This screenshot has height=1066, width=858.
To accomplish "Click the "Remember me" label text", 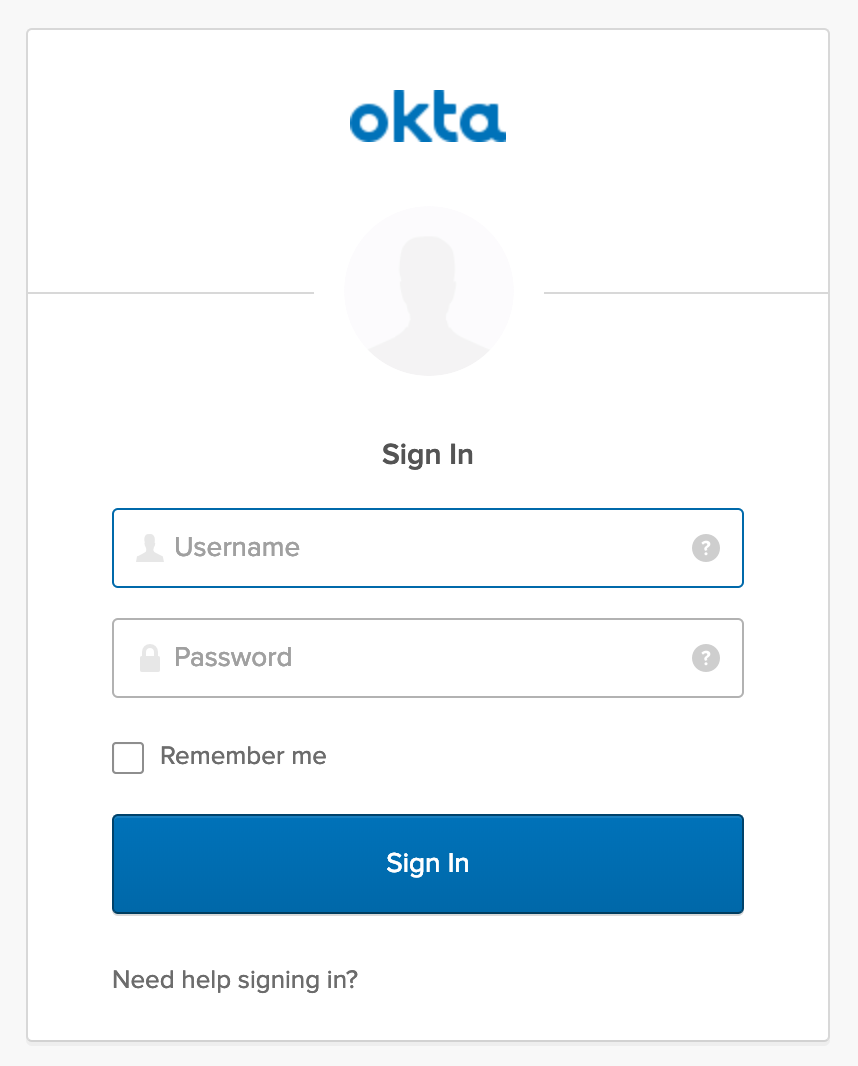I will point(243,756).
